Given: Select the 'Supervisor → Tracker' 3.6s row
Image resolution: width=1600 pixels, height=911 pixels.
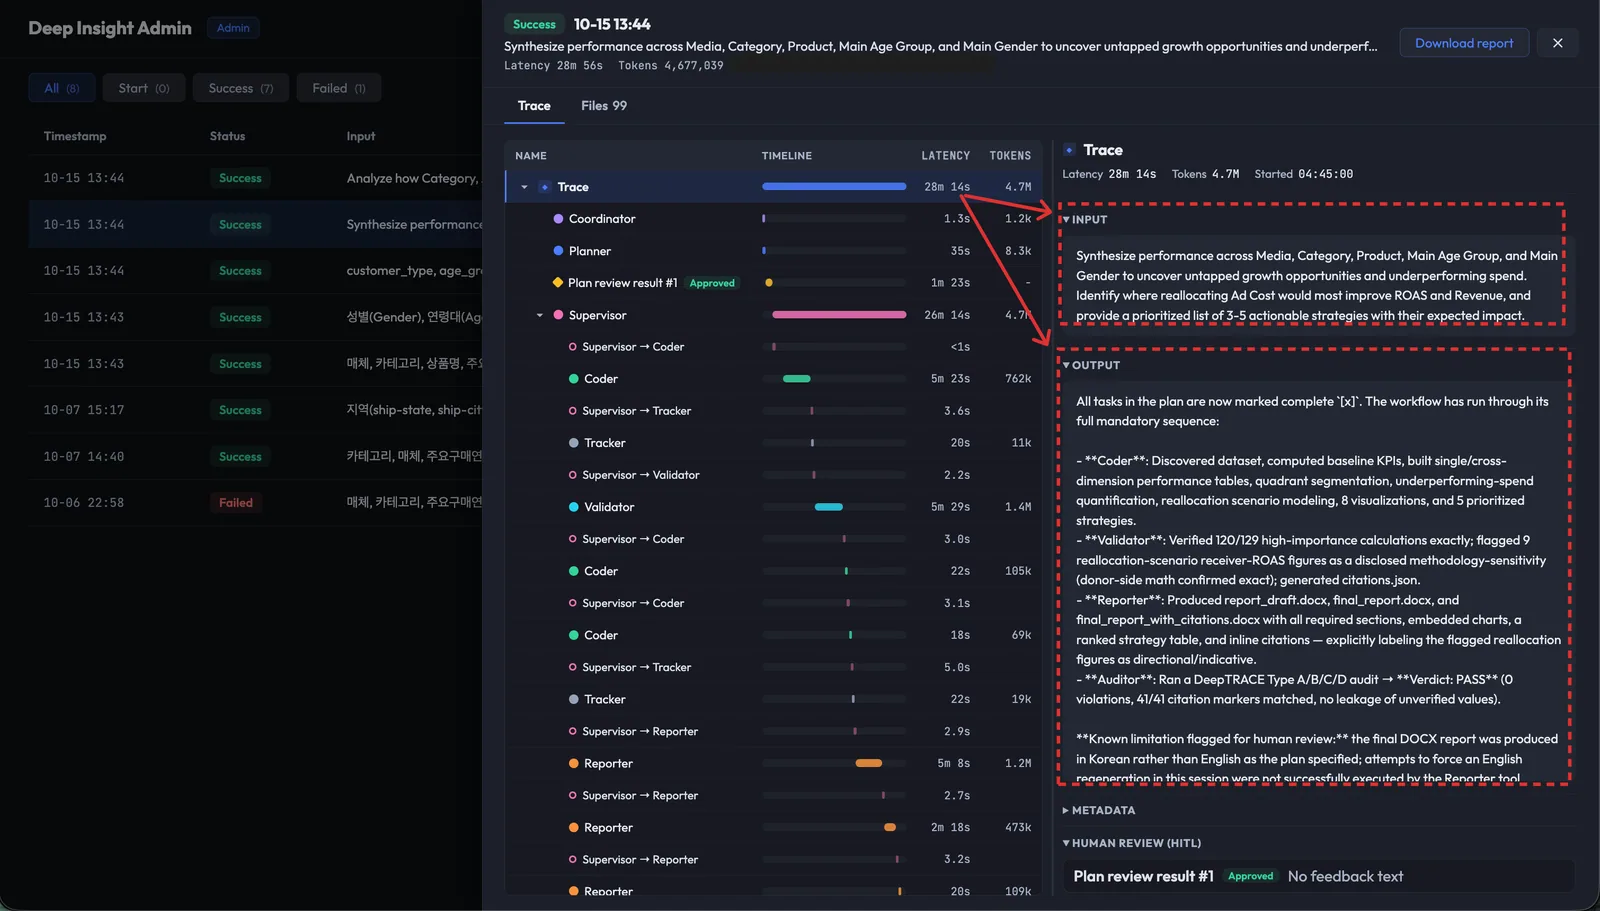Looking at the screenshot, I should tap(773, 411).
